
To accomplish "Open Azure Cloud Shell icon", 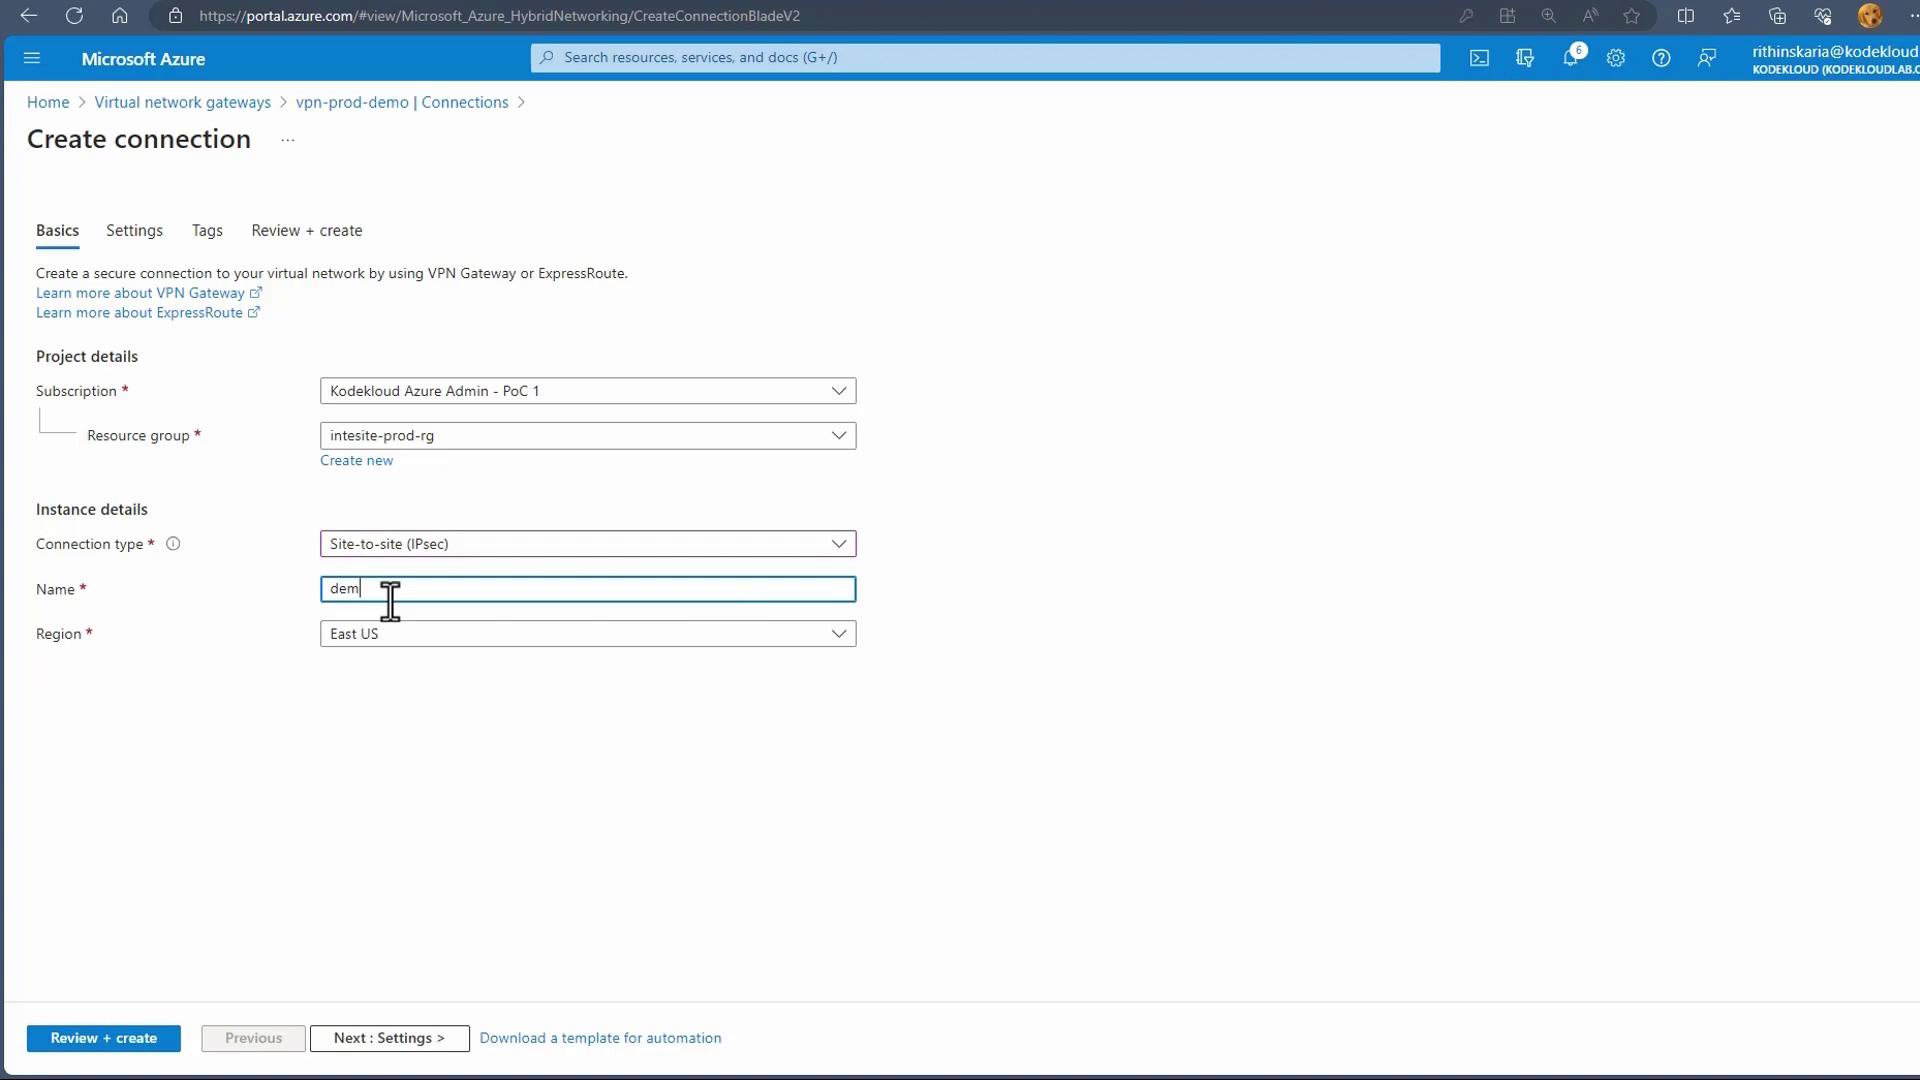I will point(1479,58).
